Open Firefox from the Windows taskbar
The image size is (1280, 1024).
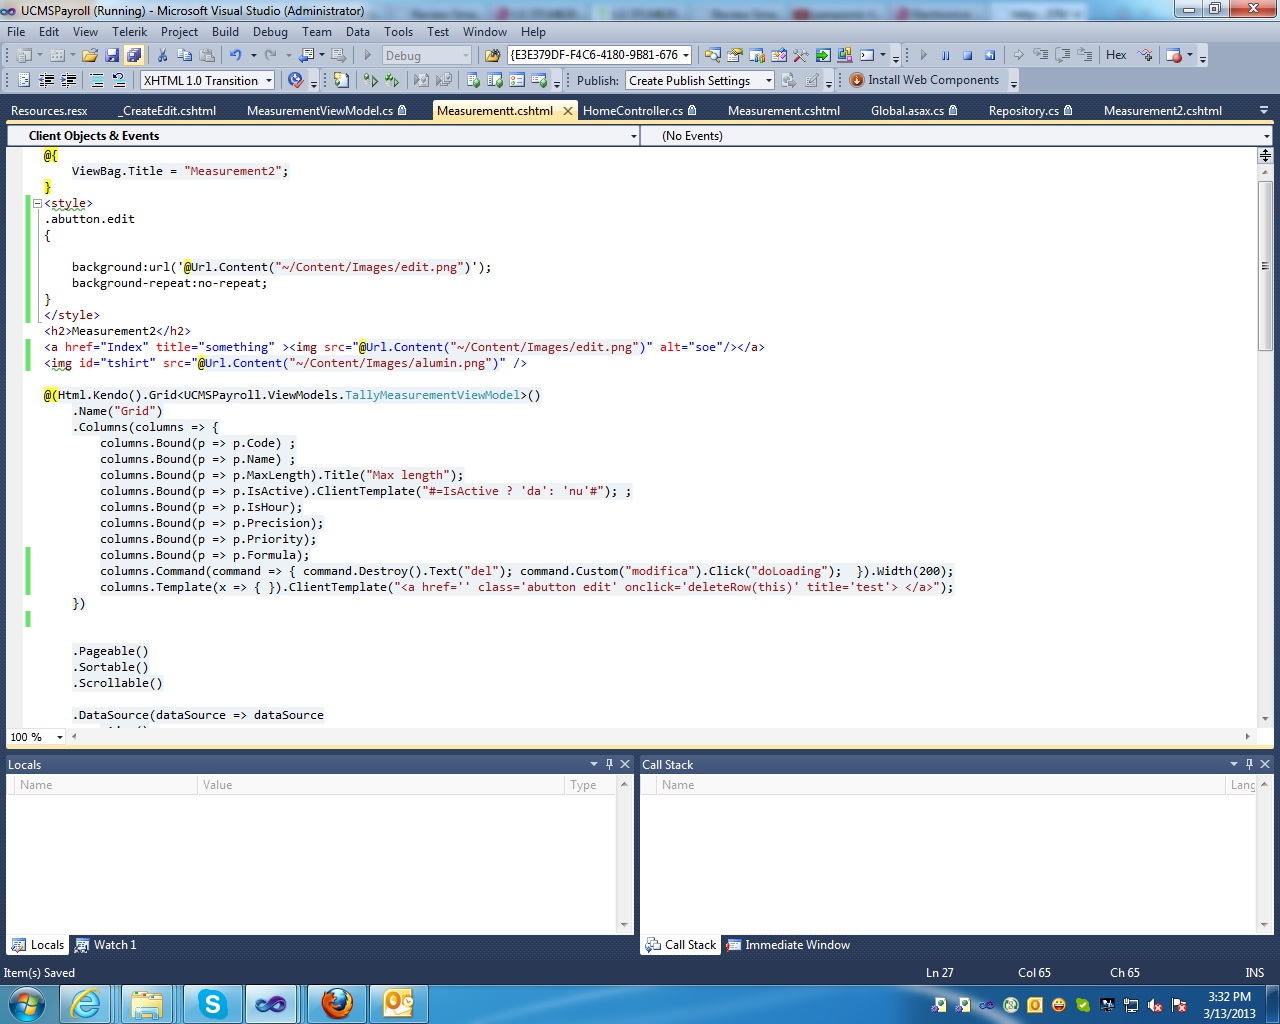pos(337,1003)
